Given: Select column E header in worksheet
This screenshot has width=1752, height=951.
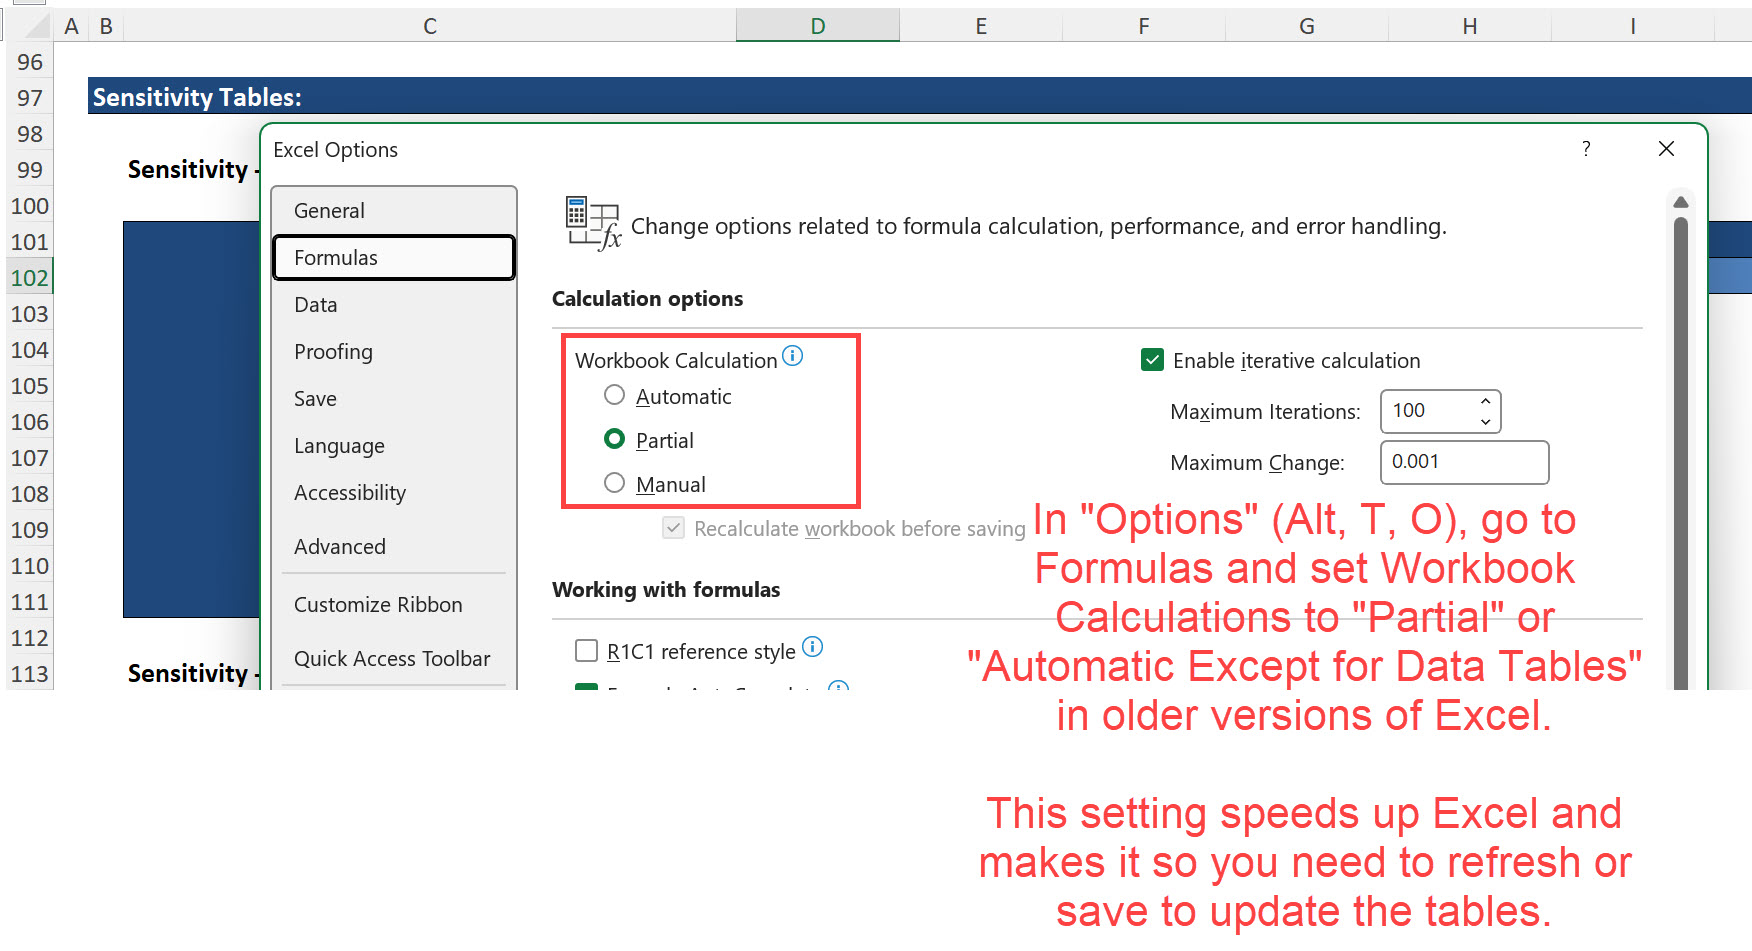Looking at the screenshot, I should click(981, 26).
